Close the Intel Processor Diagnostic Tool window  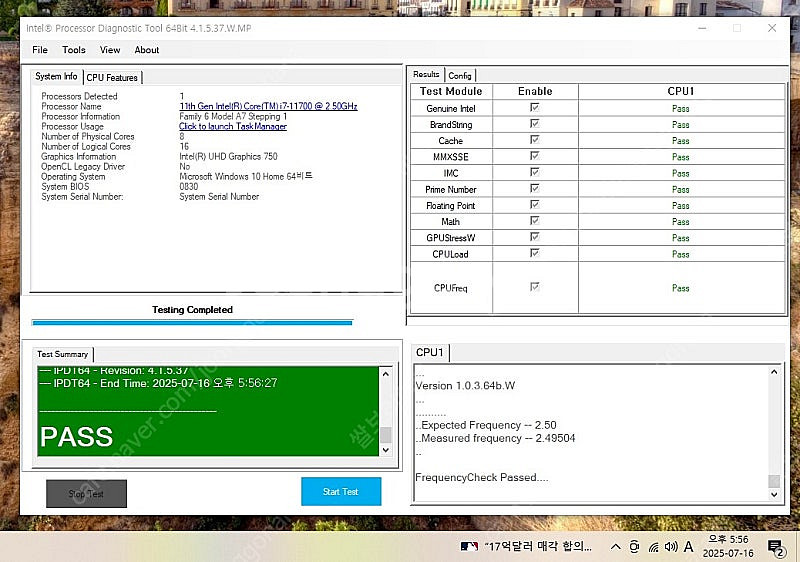tap(772, 28)
